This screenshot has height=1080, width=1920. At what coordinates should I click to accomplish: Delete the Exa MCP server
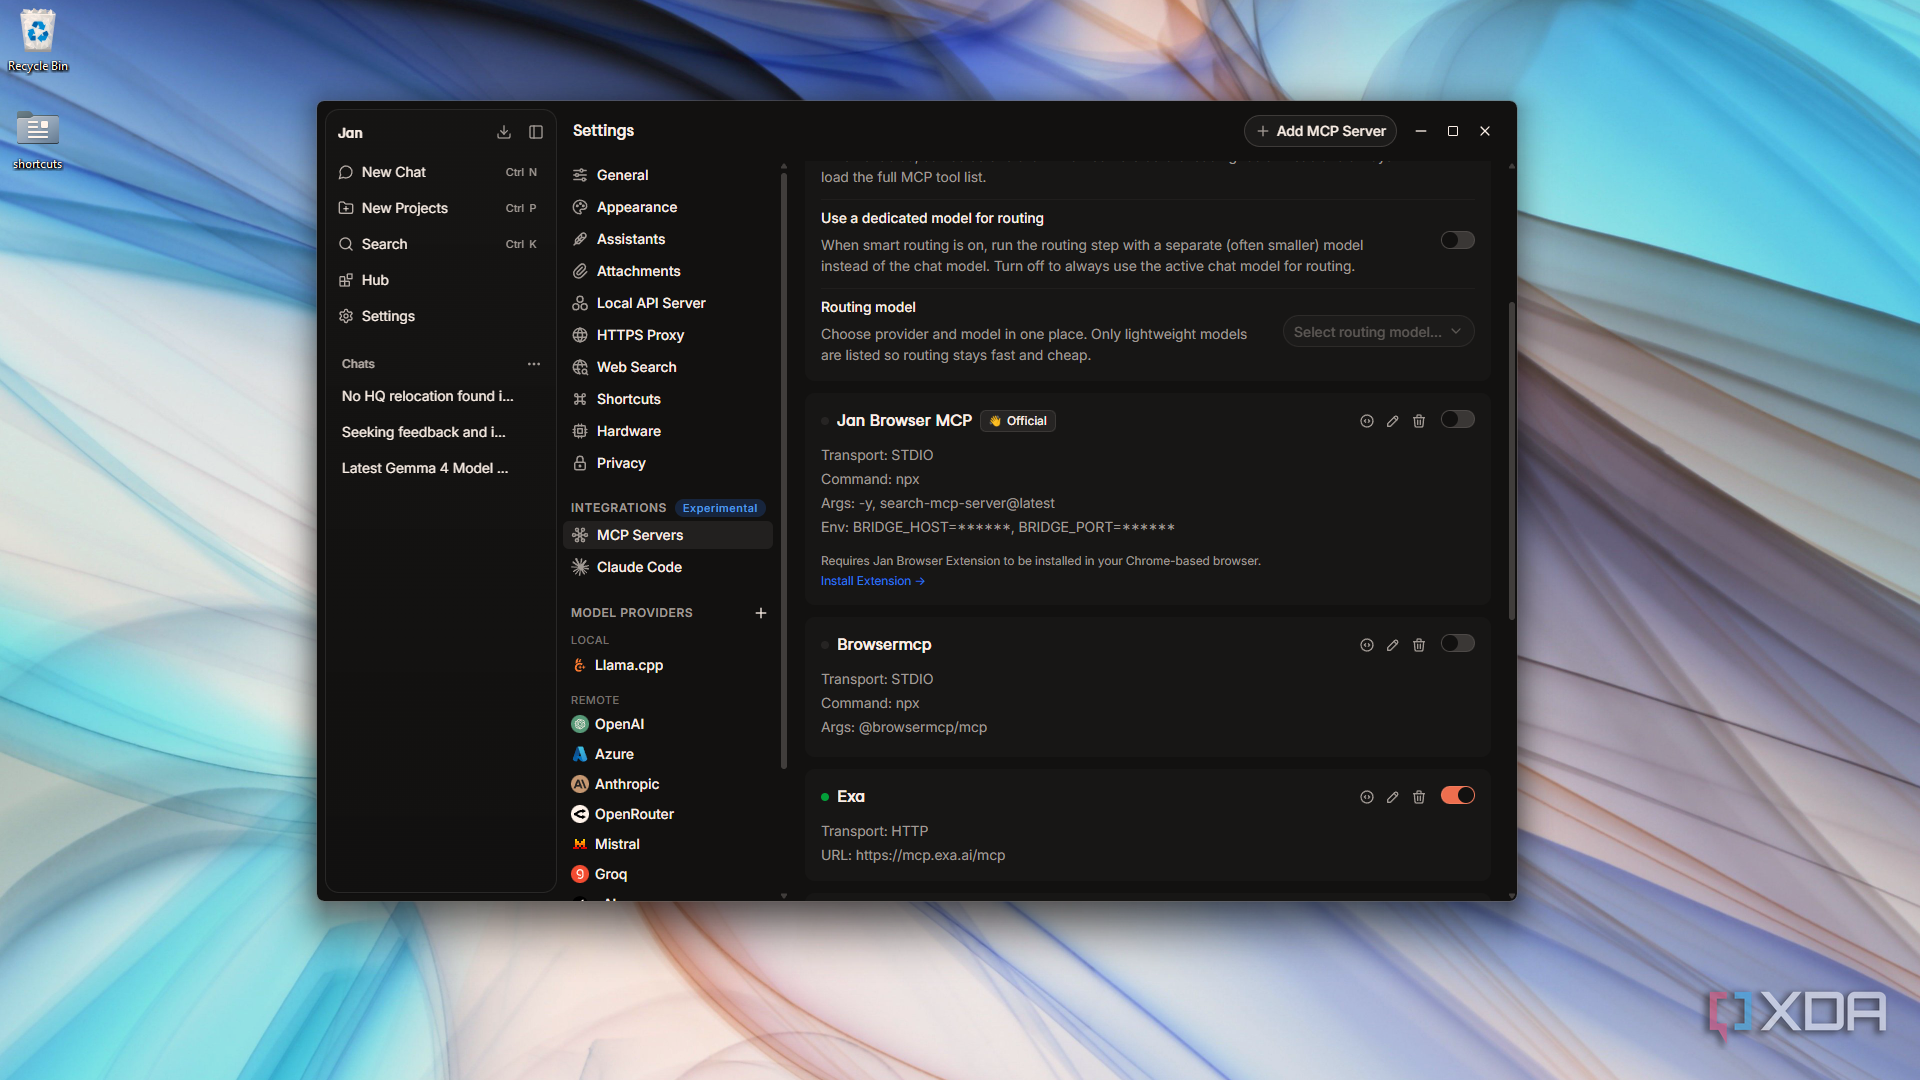[1419, 797]
